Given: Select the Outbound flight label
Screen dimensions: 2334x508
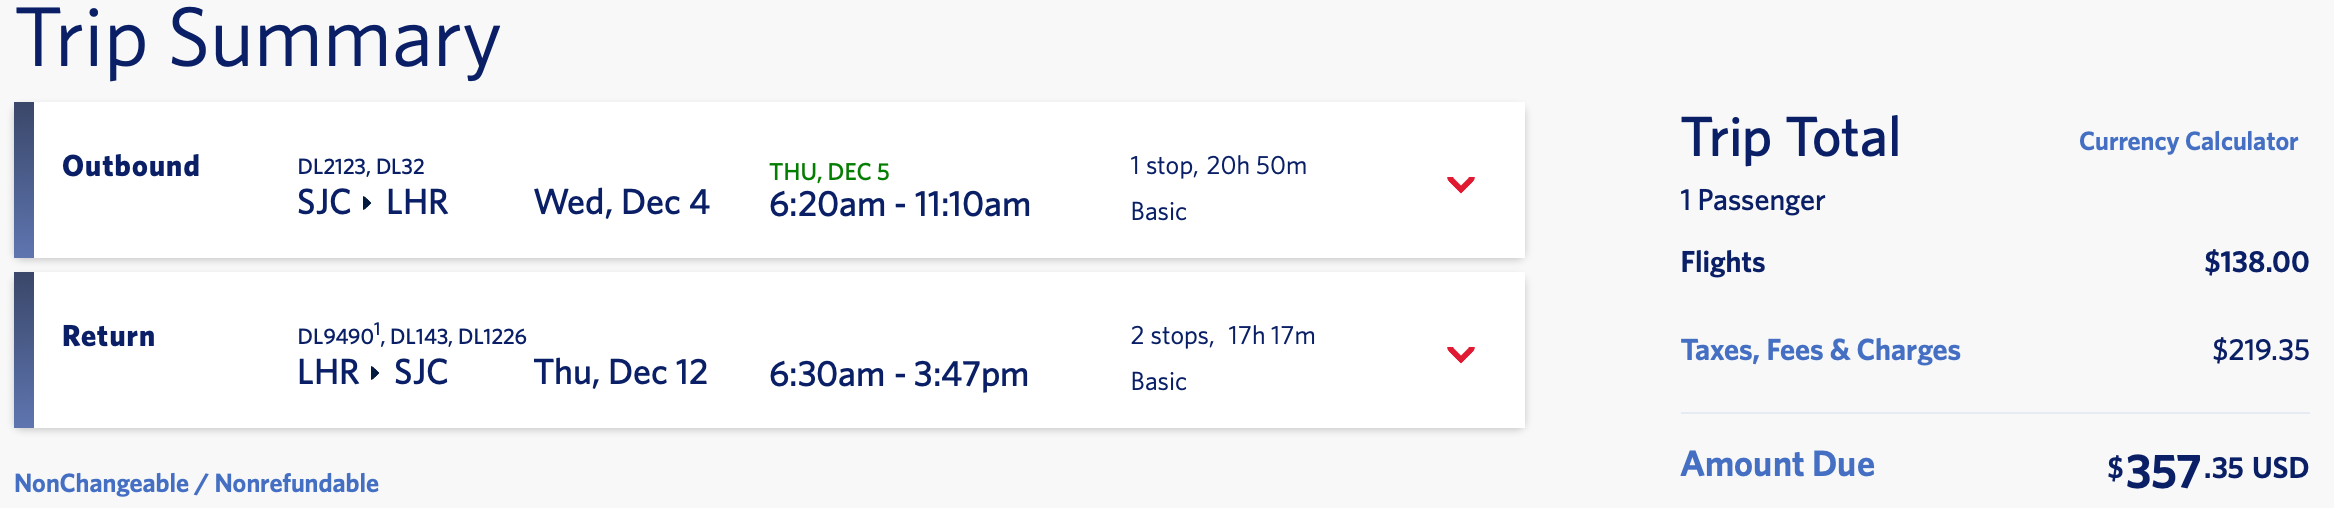Looking at the screenshot, I should point(131,166).
